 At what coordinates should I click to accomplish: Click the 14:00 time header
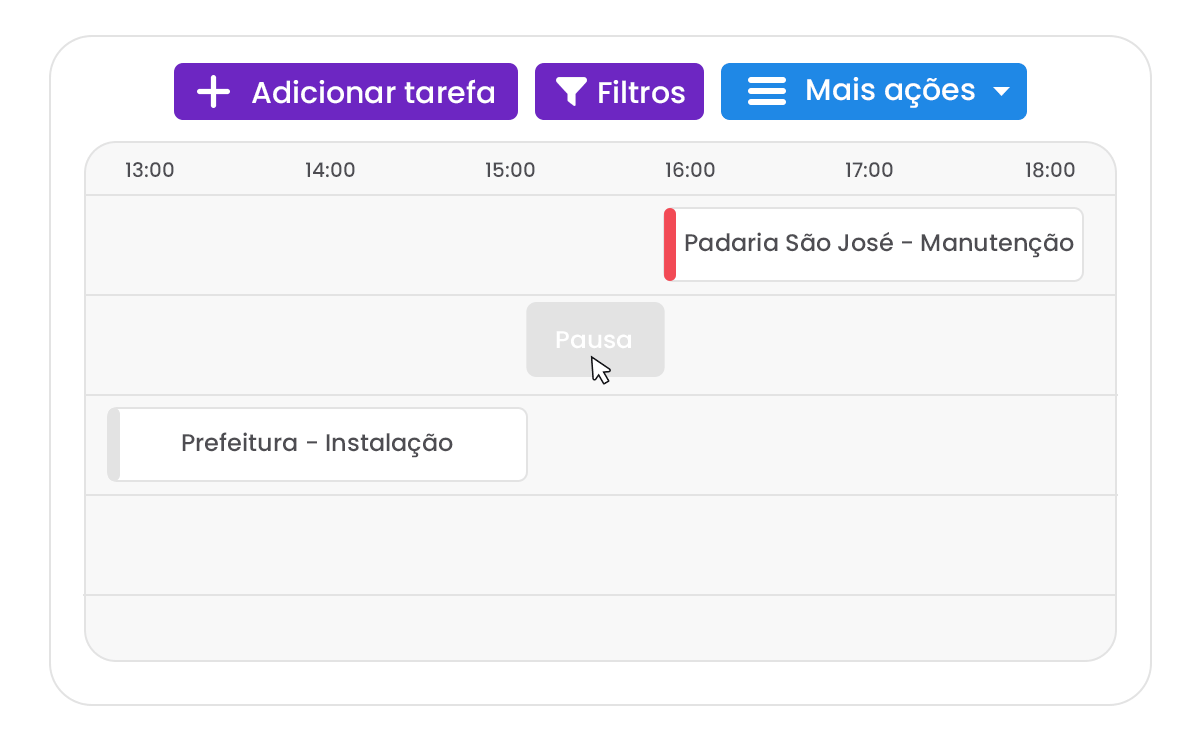point(330,170)
